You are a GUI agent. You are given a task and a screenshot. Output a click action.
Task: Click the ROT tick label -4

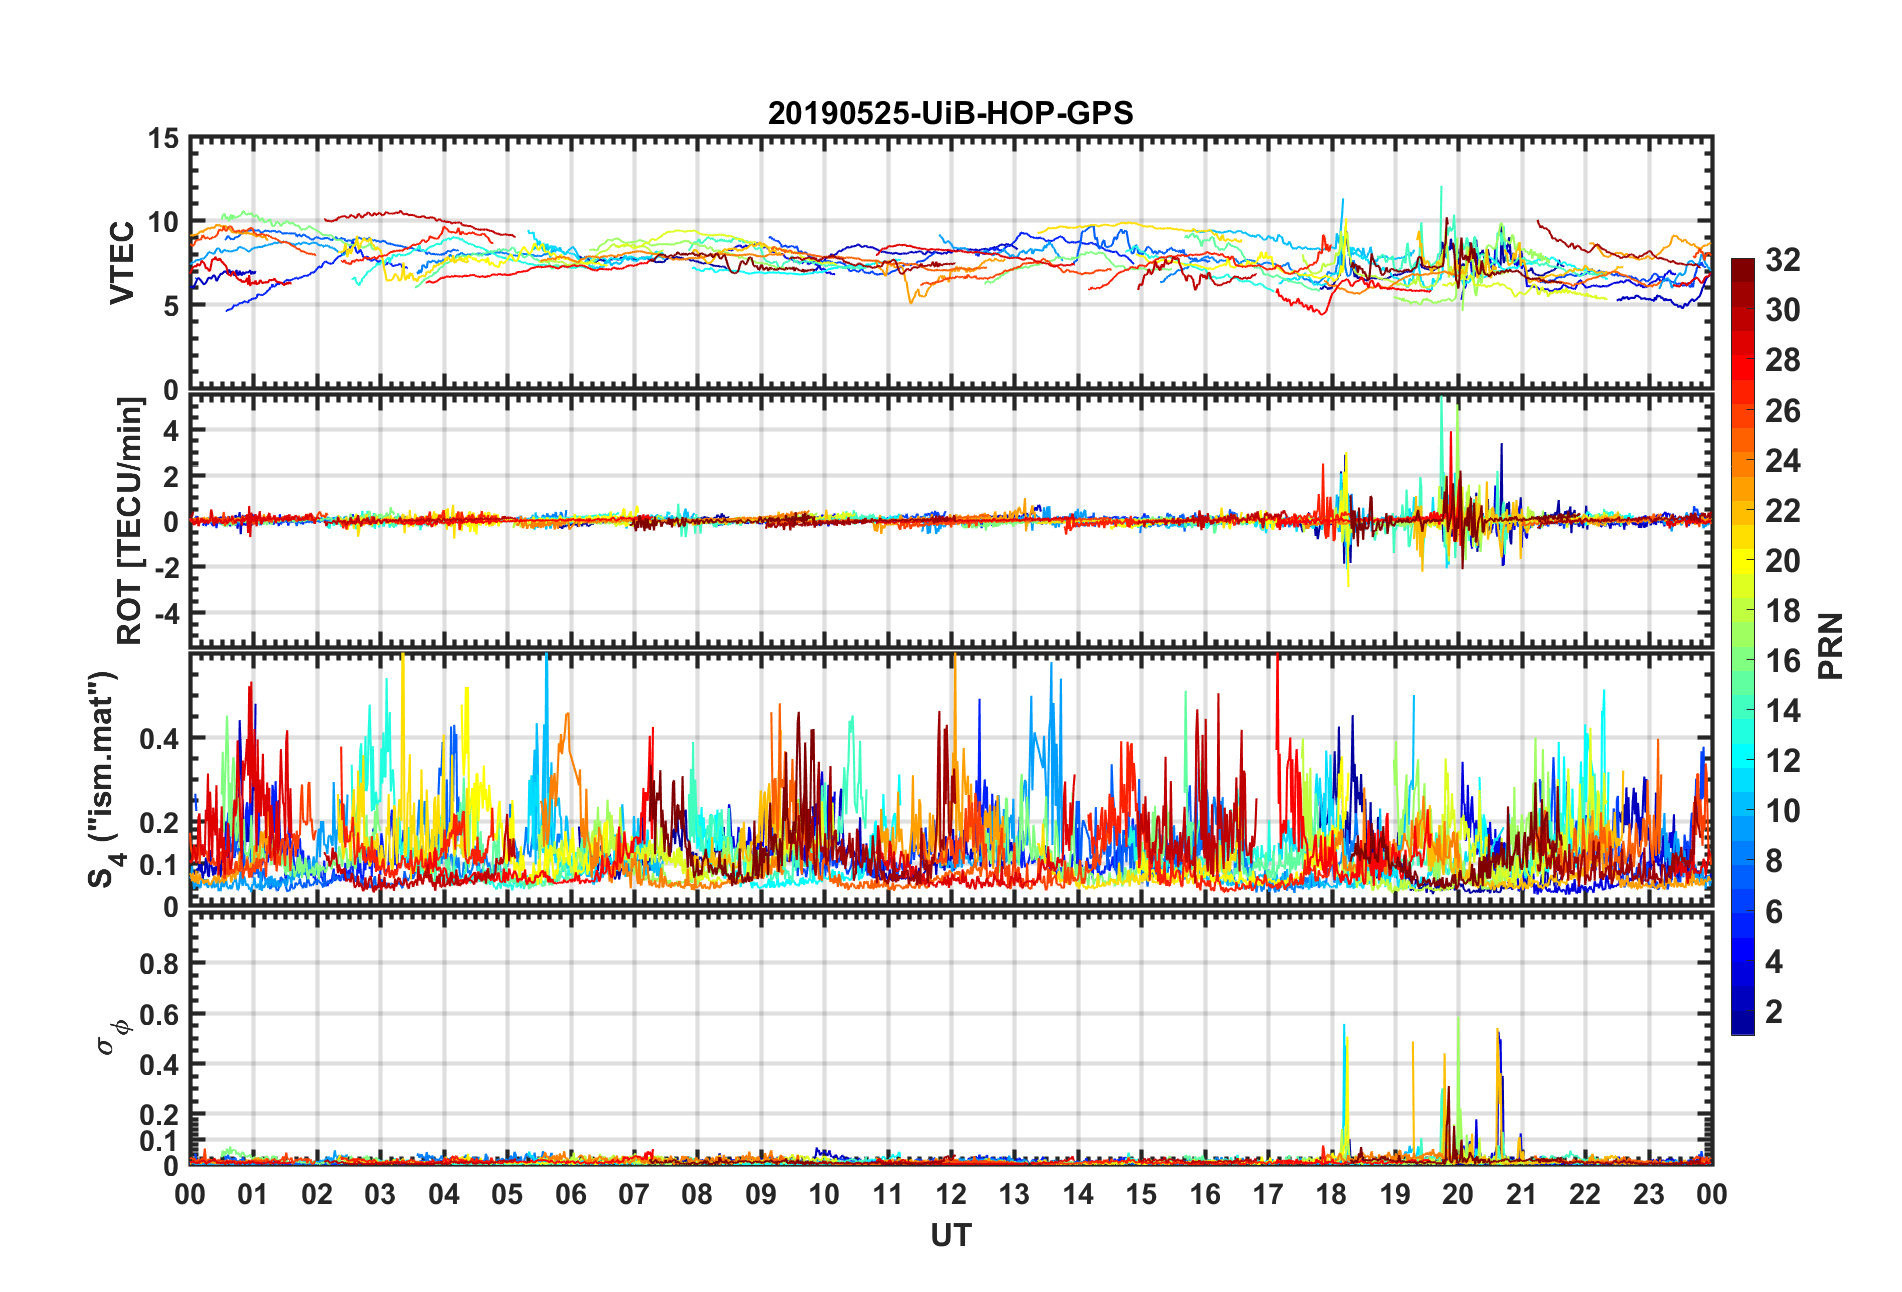point(165,612)
